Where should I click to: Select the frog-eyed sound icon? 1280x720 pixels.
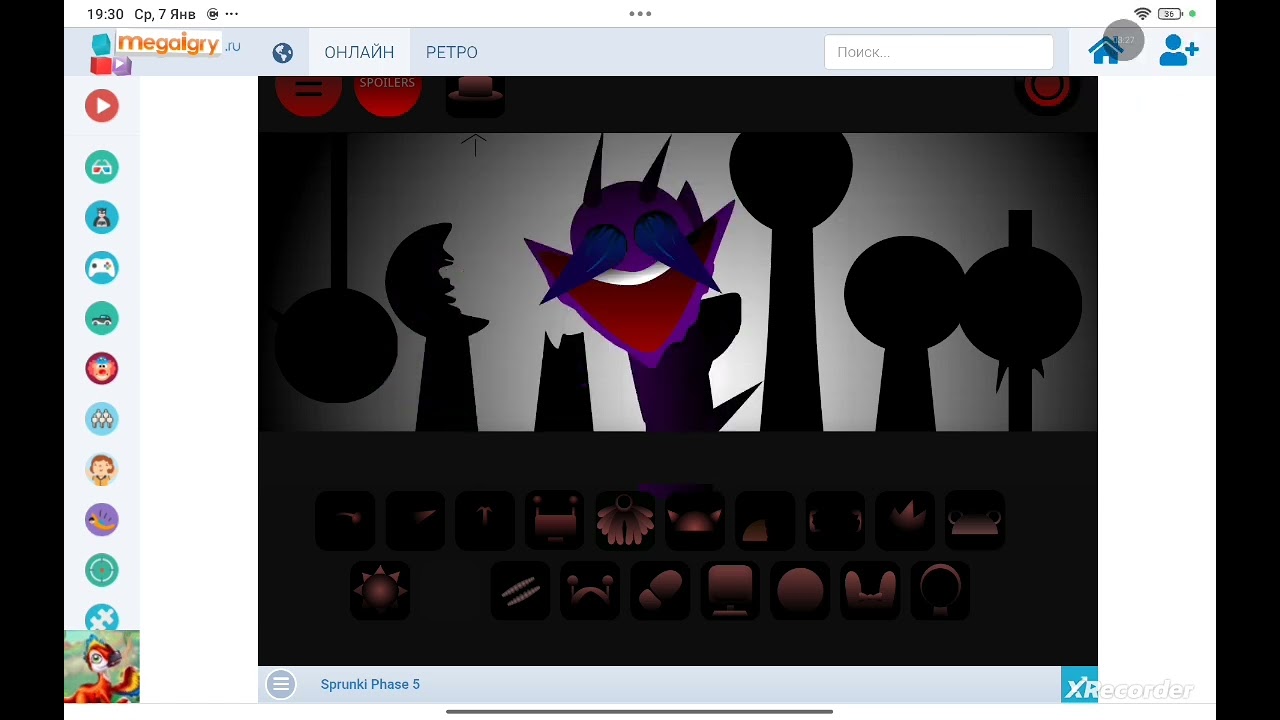(x=975, y=520)
